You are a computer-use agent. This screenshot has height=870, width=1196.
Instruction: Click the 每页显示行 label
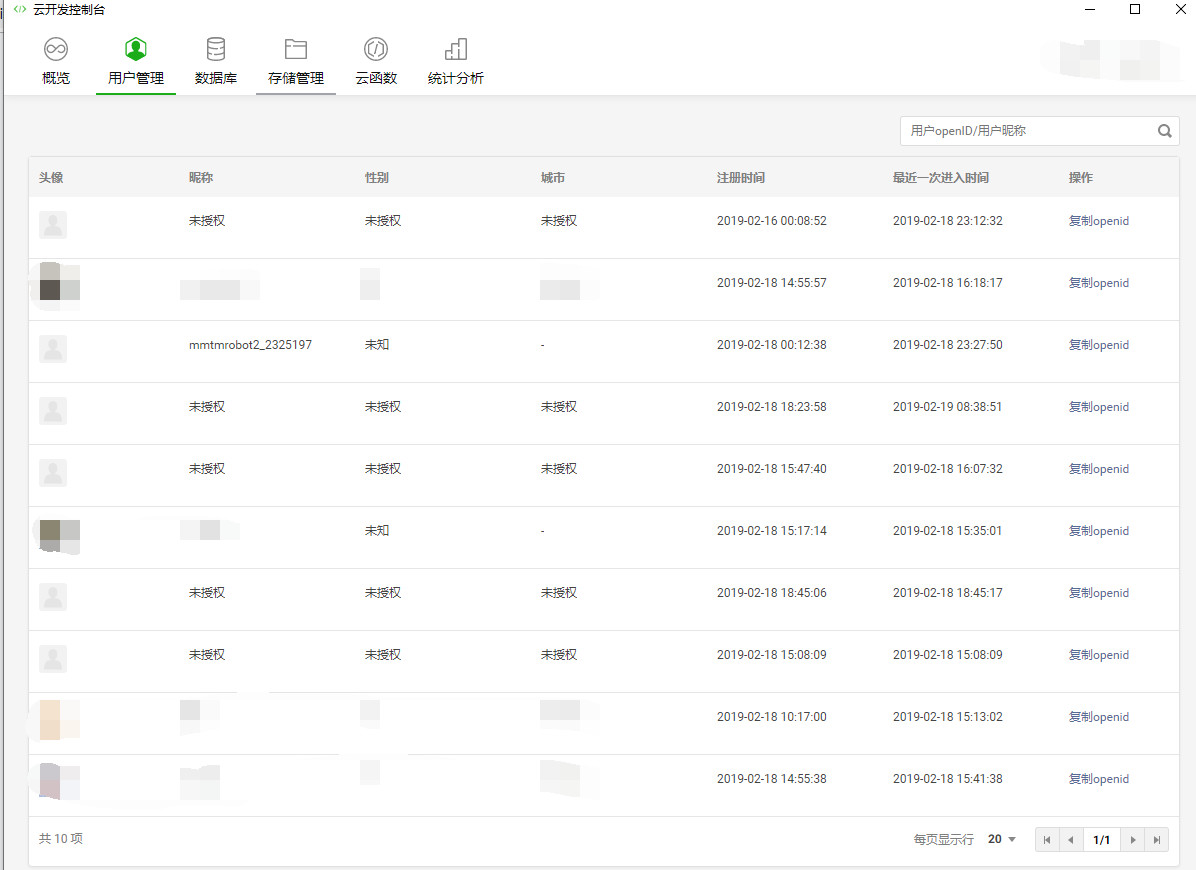pyautogui.click(x=944, y=840)
